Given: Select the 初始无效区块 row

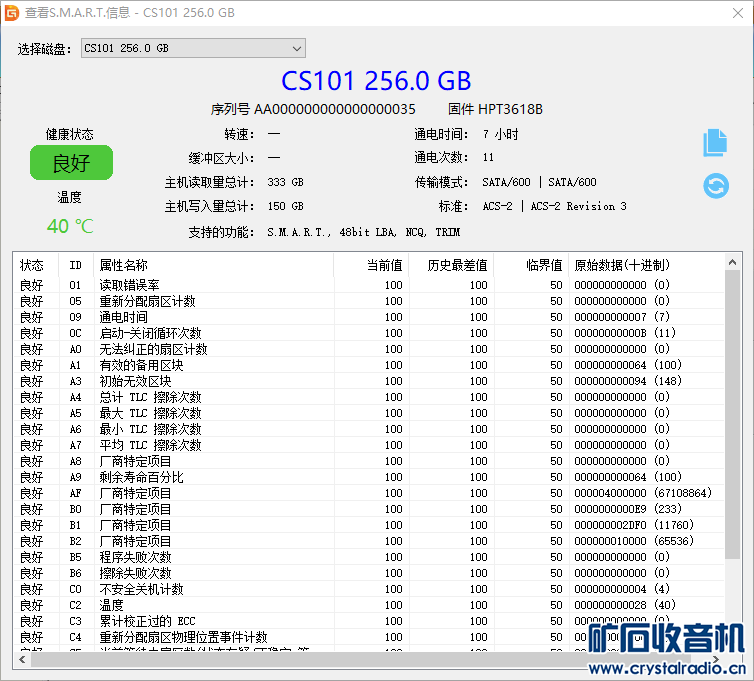Looking at the screenshot, I should pos(368,381).
